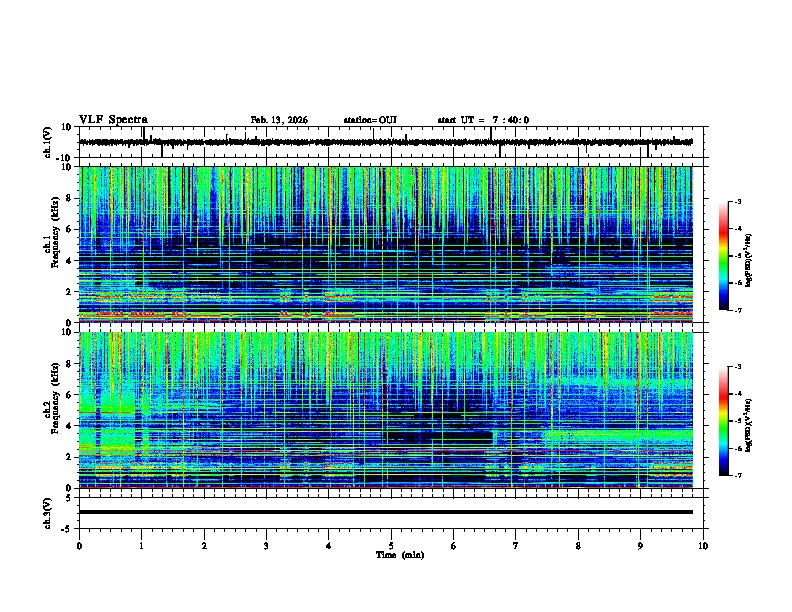Click the ch.1 spectrogram "6" kHz tick label

[x=69, y=230]
